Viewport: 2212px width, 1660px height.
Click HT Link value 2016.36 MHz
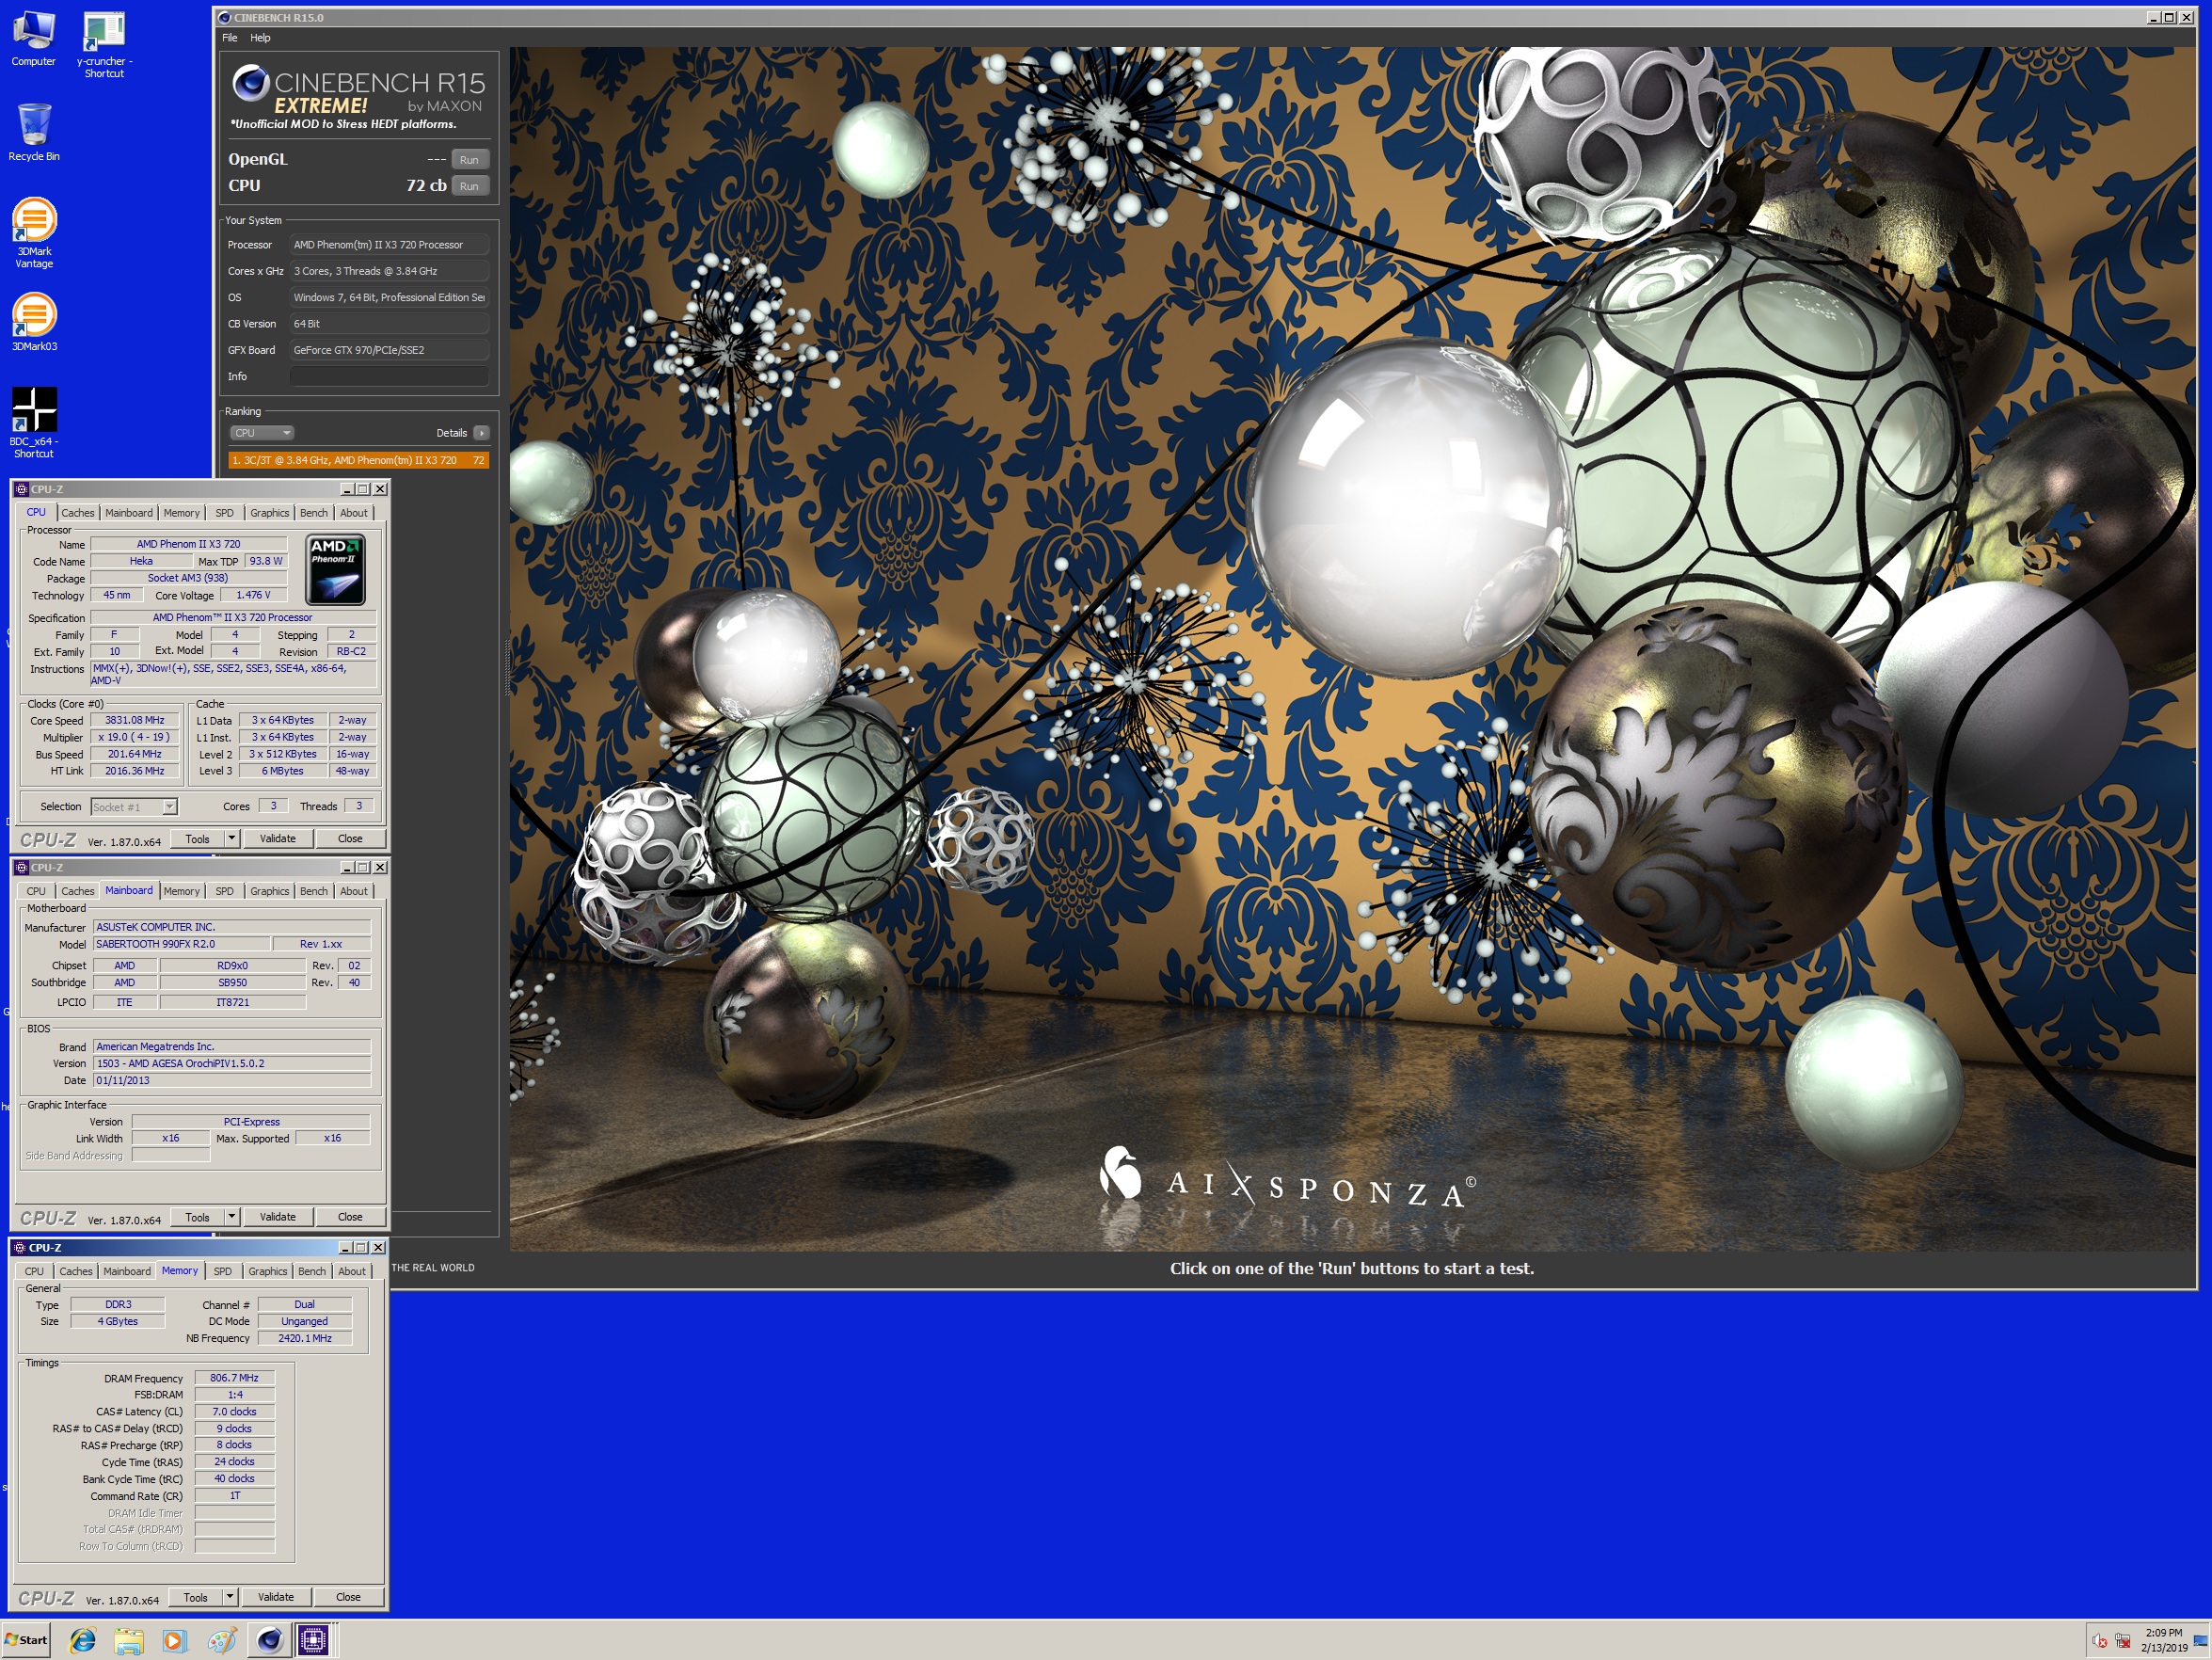(x=134, y=771)
